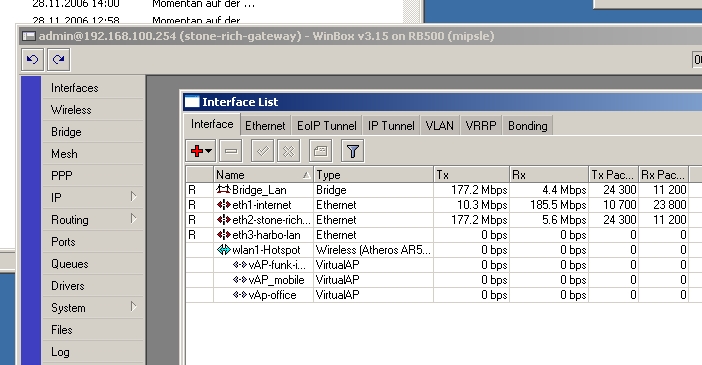
Task: Click the eth1-internet ethernet icon
Action: tap(223, 205)
